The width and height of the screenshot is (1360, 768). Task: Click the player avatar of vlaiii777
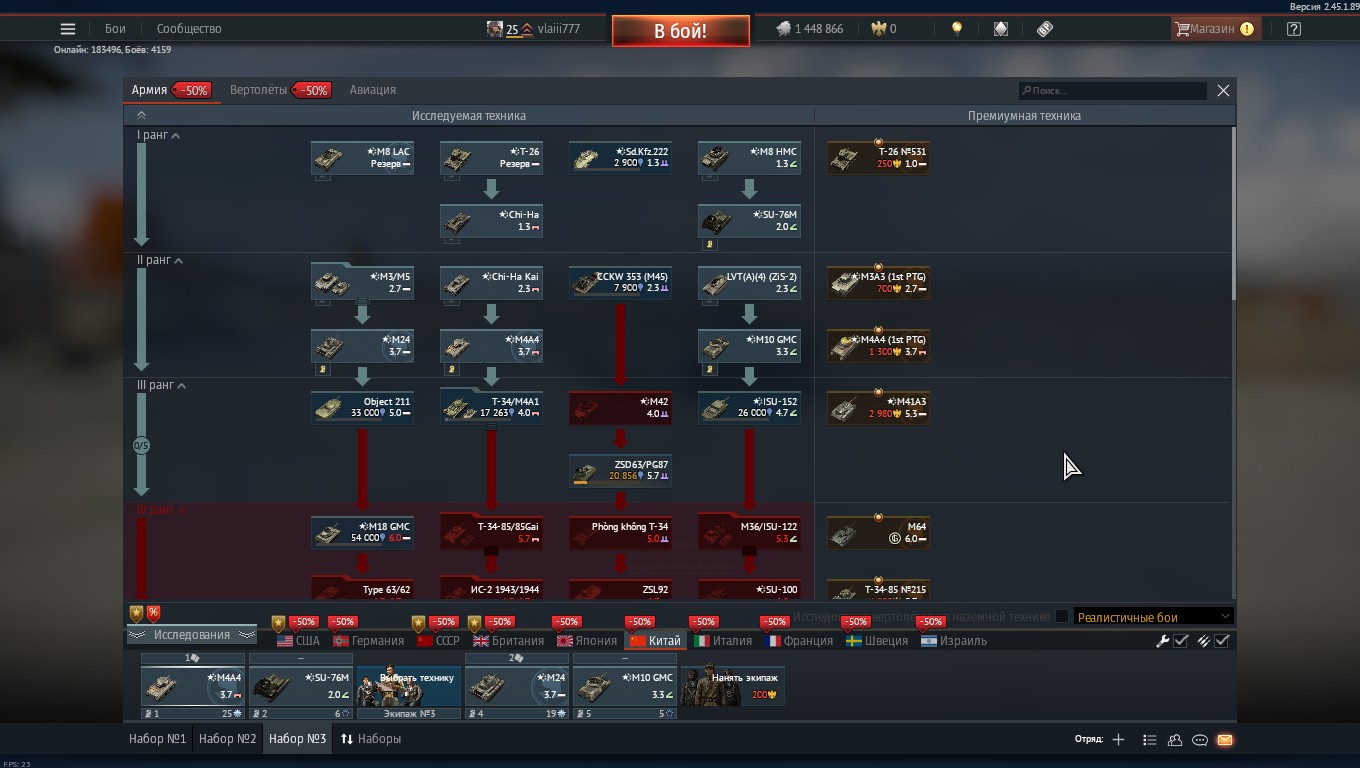[x=495, y=29]
